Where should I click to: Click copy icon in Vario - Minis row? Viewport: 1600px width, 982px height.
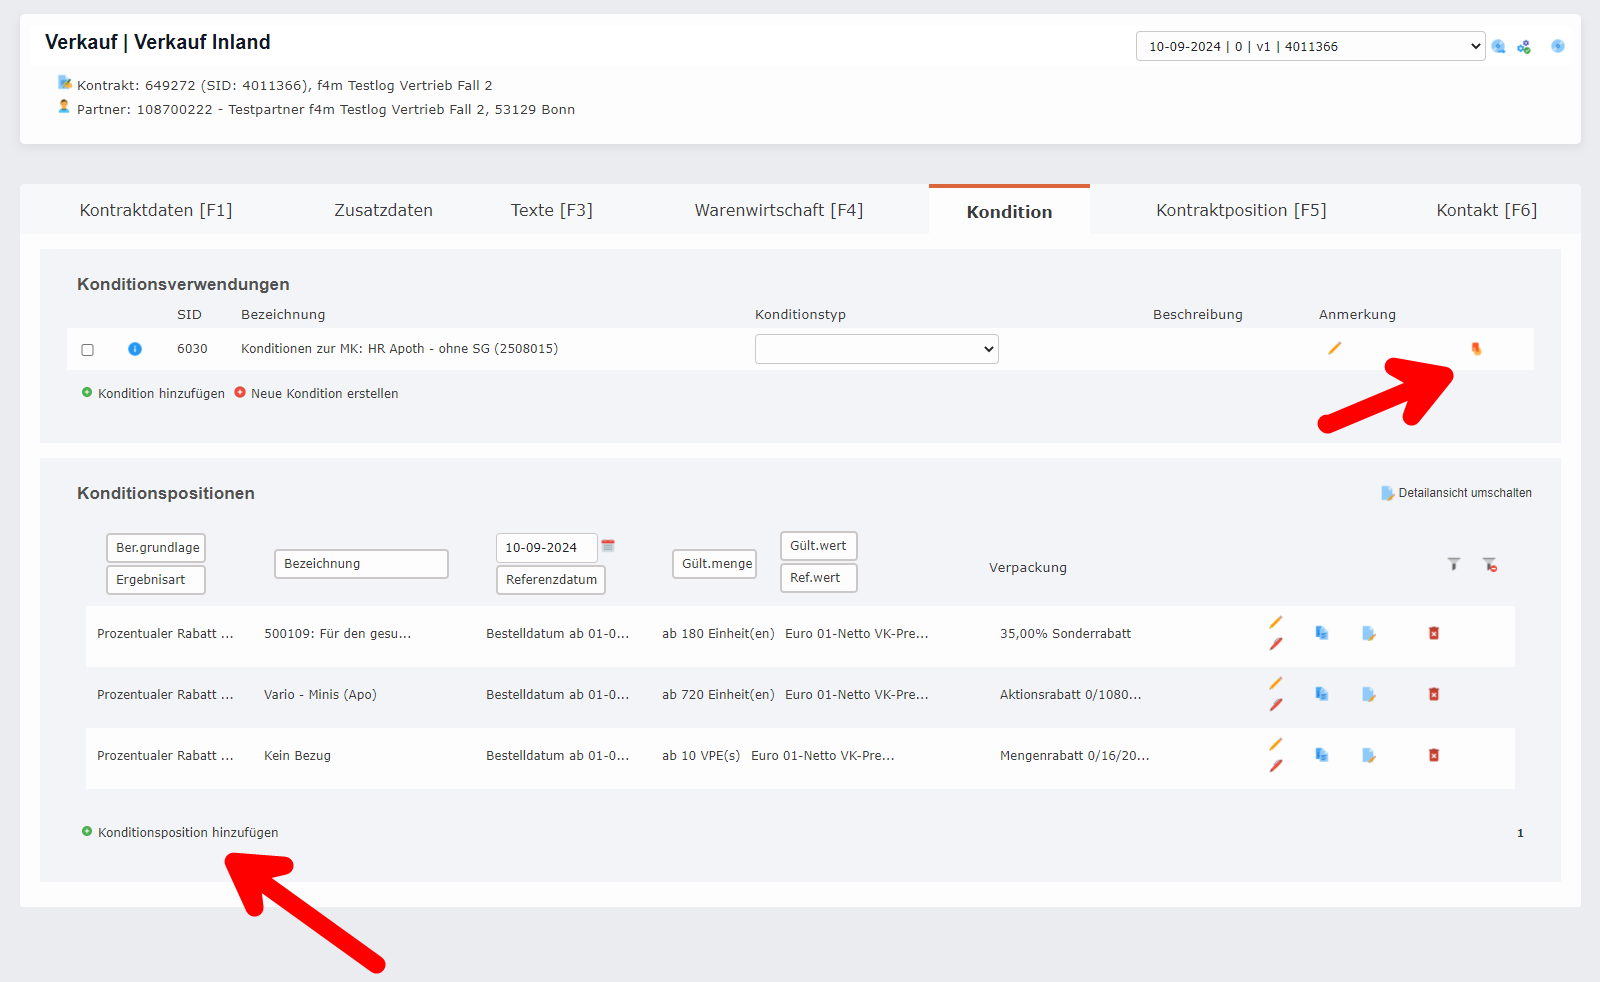tap(1321, 694)
